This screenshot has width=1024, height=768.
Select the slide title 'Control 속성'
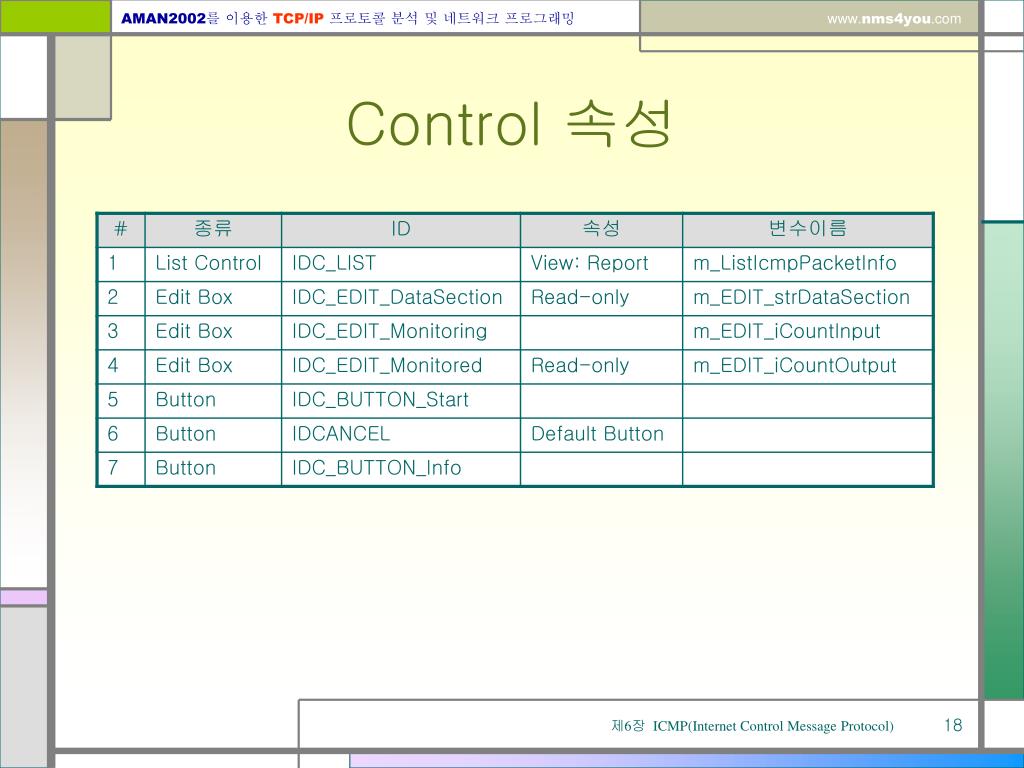pyautogui.click(x=509, y=123)
